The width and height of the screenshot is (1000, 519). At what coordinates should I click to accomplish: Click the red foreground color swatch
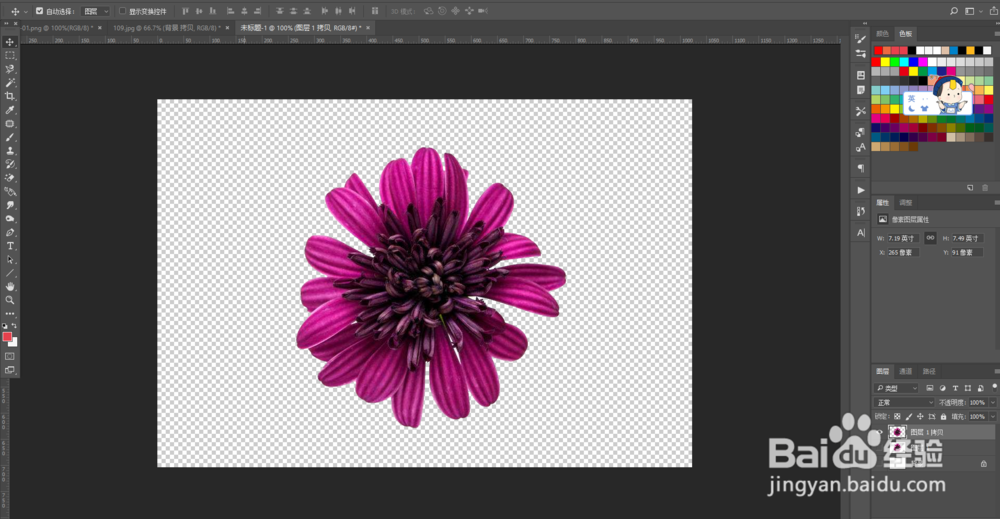(8, 337)
